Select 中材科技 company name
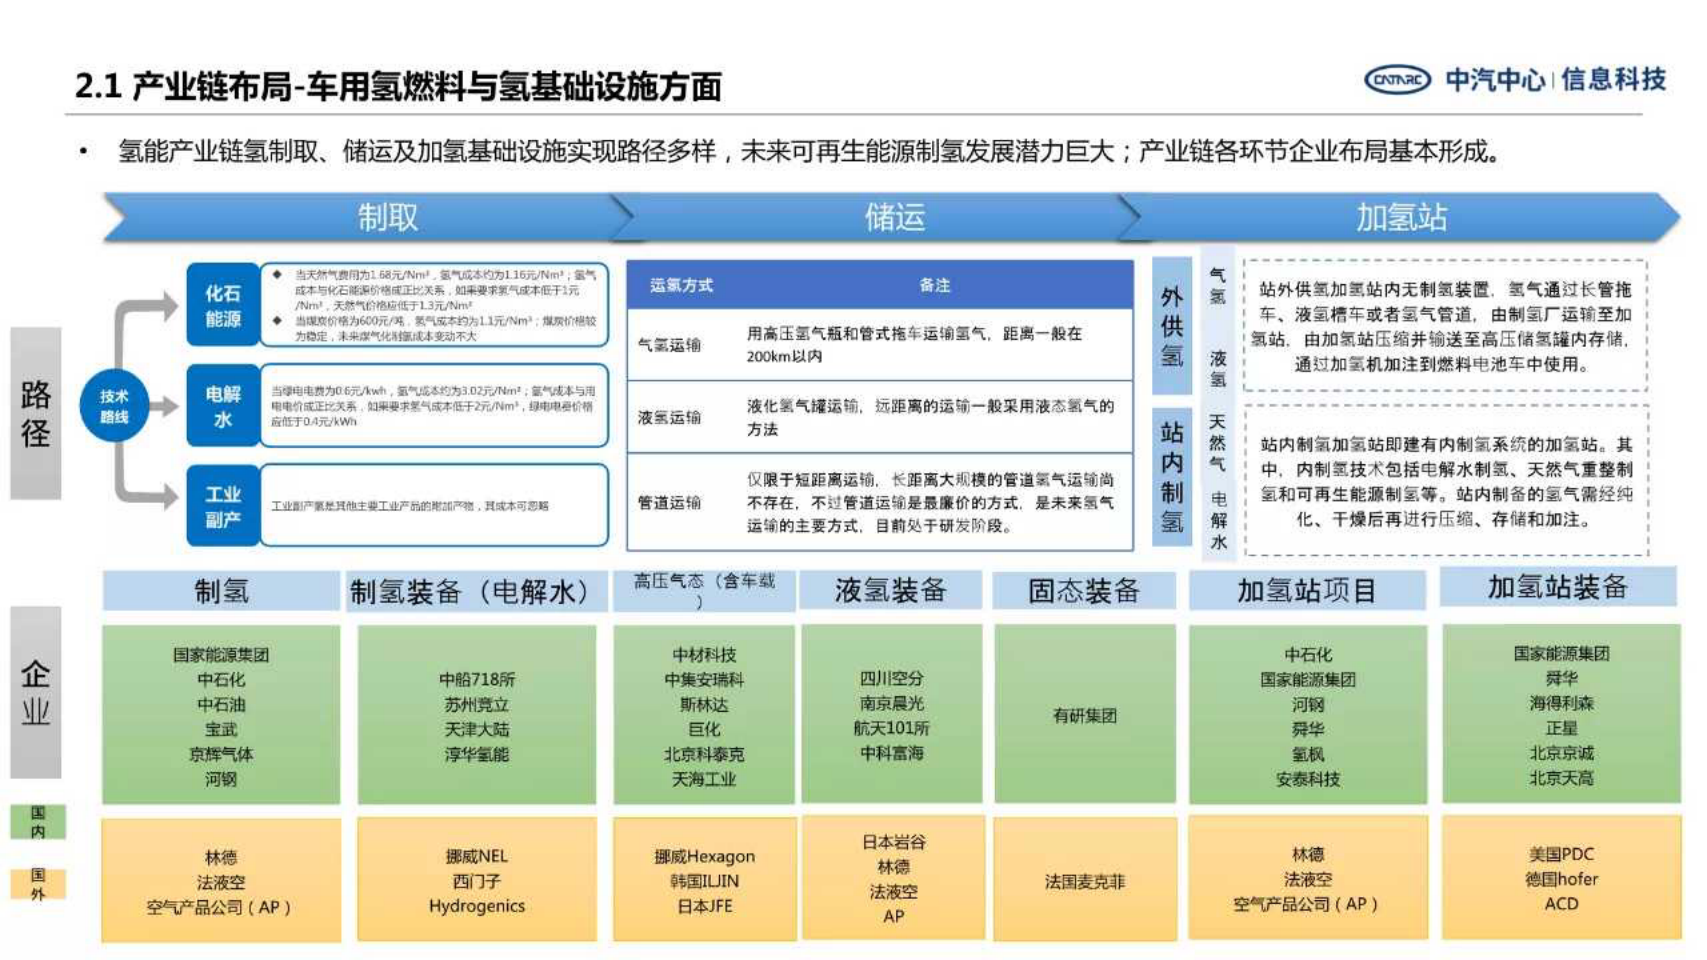1707x960 pixels. [x=704, y=654]
